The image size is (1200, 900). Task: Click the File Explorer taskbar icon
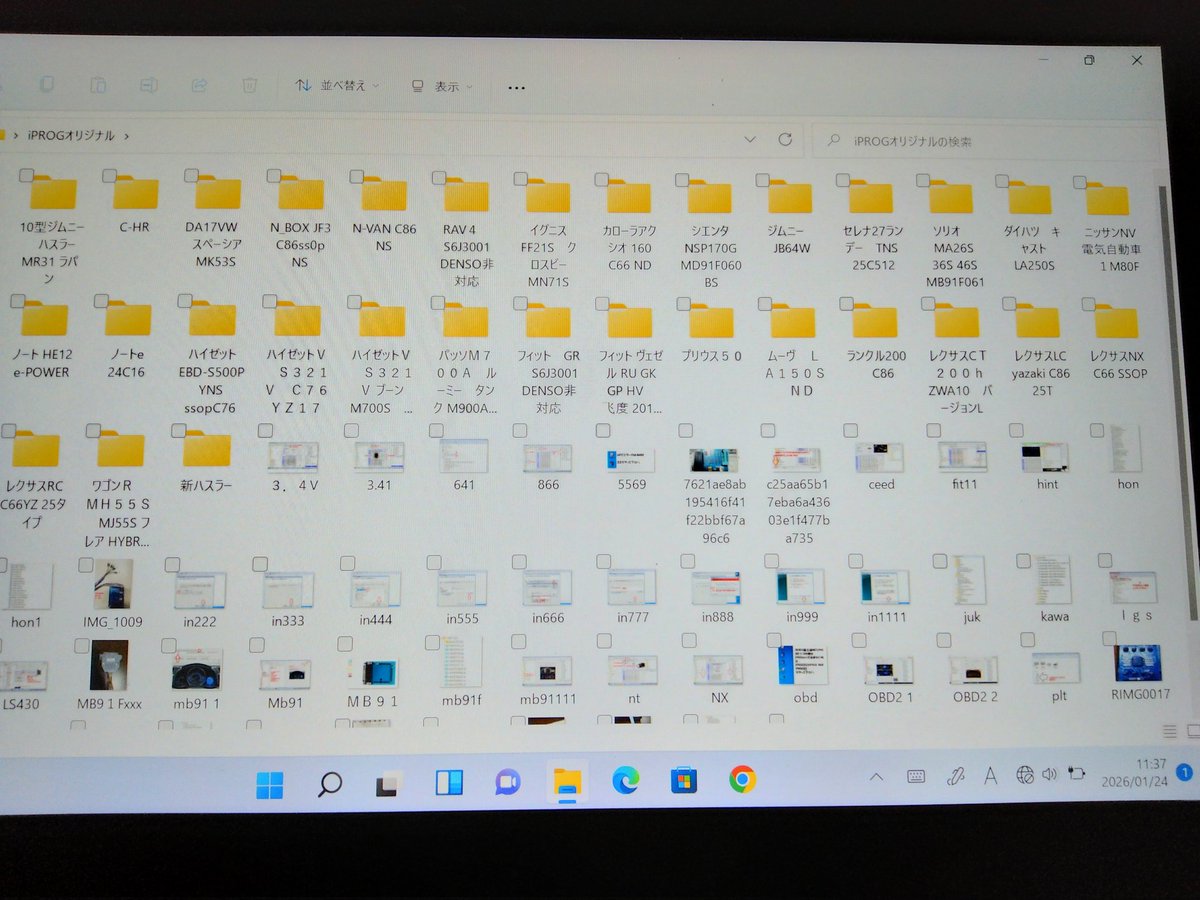tap(567, 781)
